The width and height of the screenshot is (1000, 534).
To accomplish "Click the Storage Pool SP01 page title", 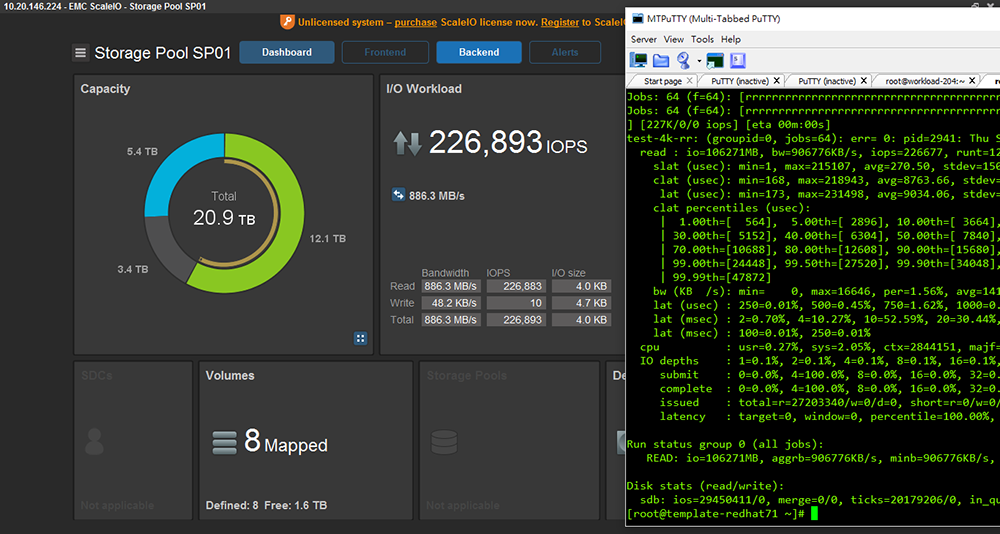I will (x=163, y=53).
